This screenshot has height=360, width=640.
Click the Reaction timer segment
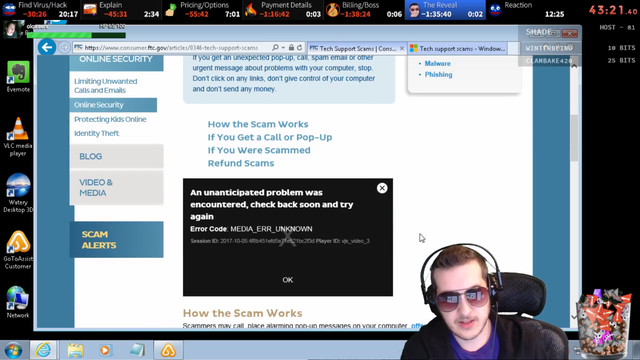click(x=527, y=10)
